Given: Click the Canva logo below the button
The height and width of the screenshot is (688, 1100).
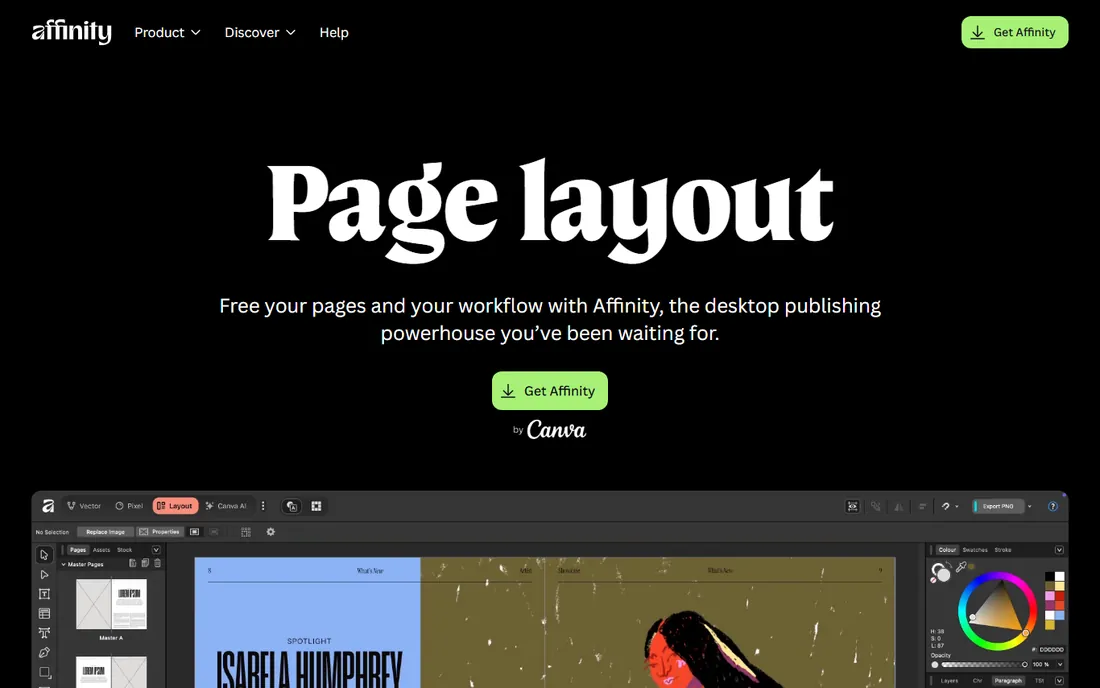Looking at the screenshot, I should point(556,430).
